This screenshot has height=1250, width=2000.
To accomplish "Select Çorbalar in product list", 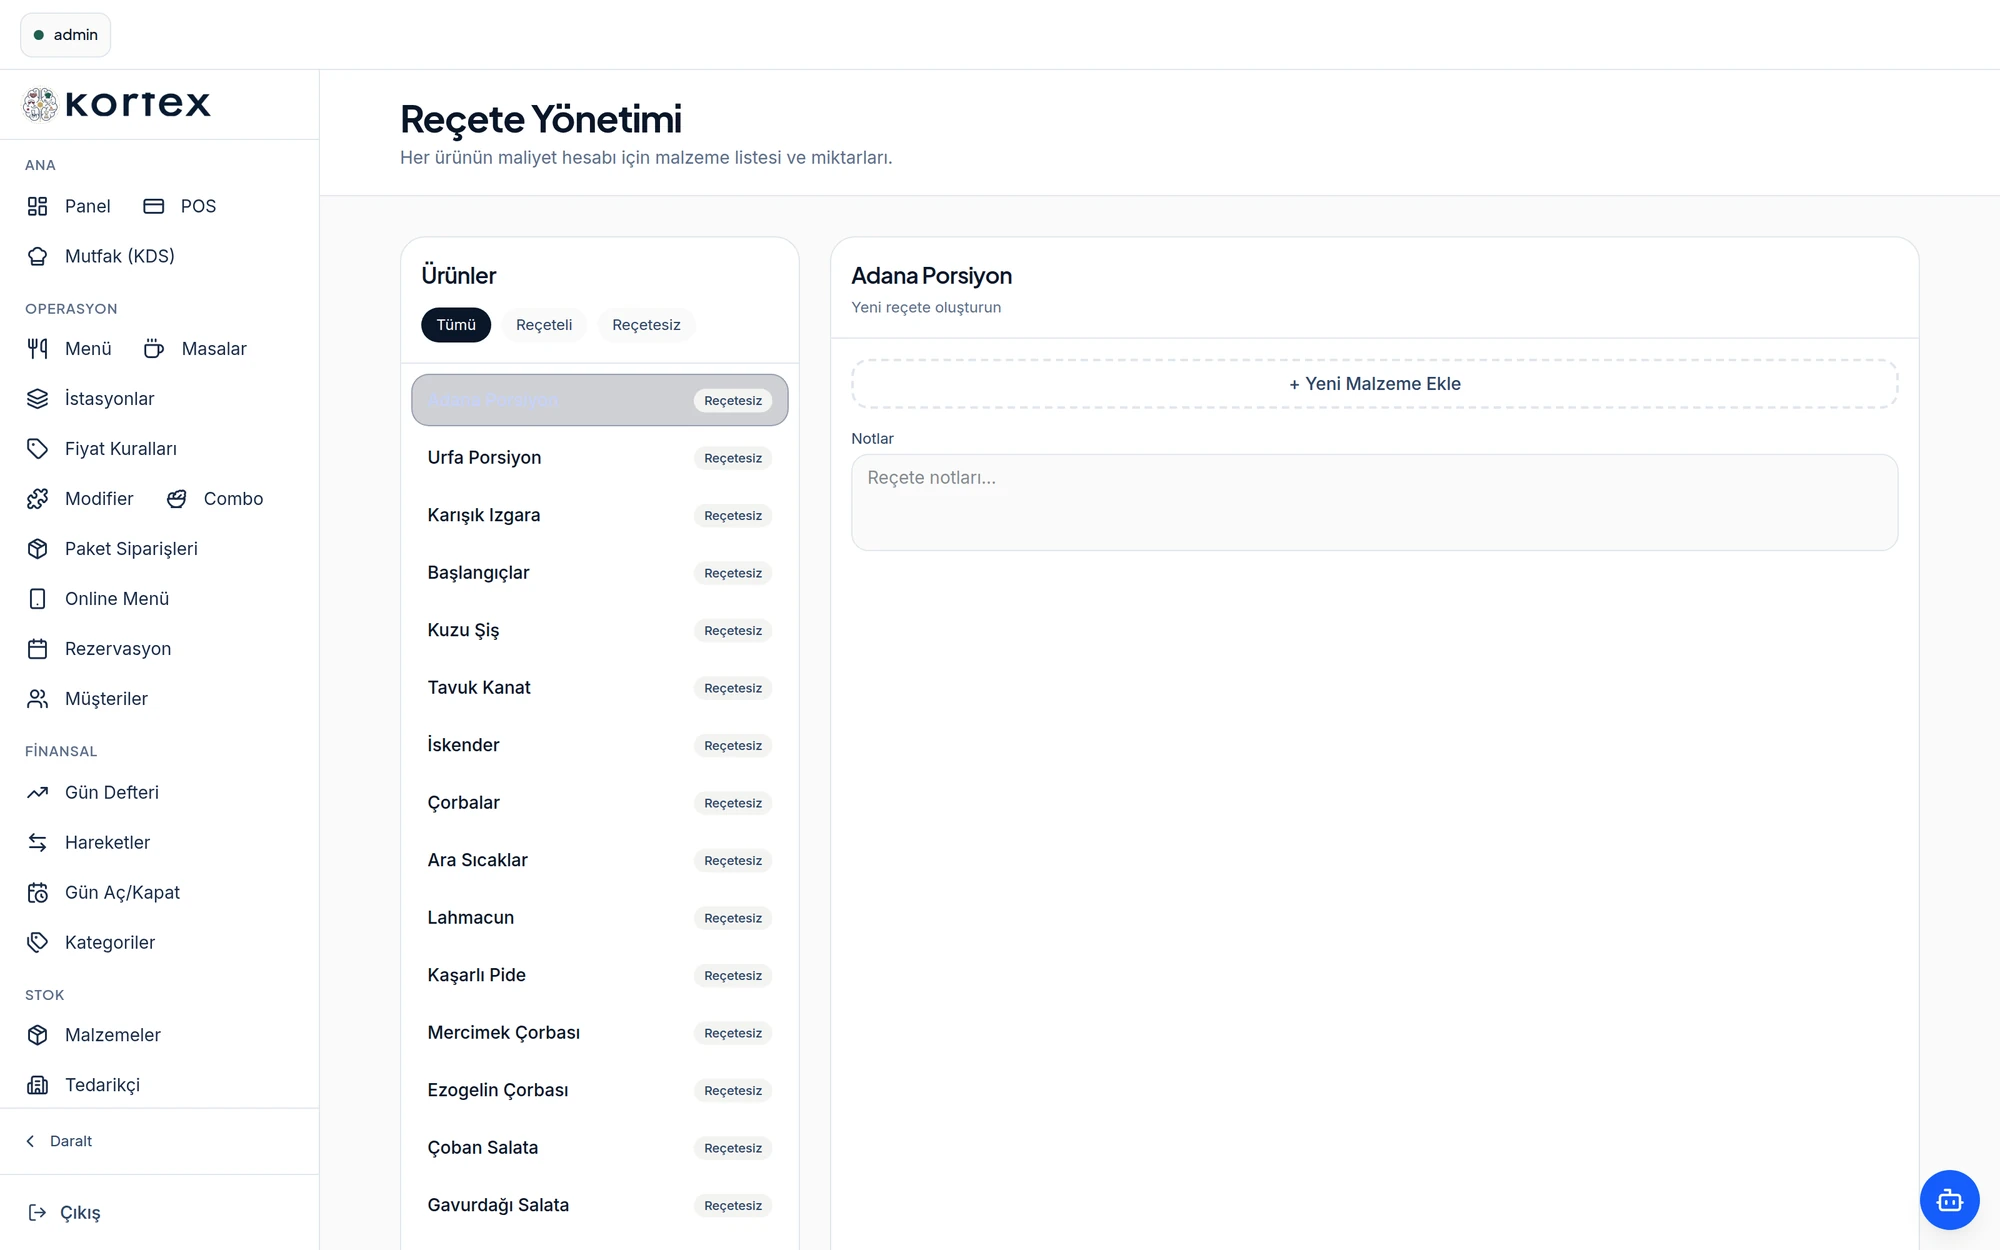I will pyautogui.click(x=600, y=803).
